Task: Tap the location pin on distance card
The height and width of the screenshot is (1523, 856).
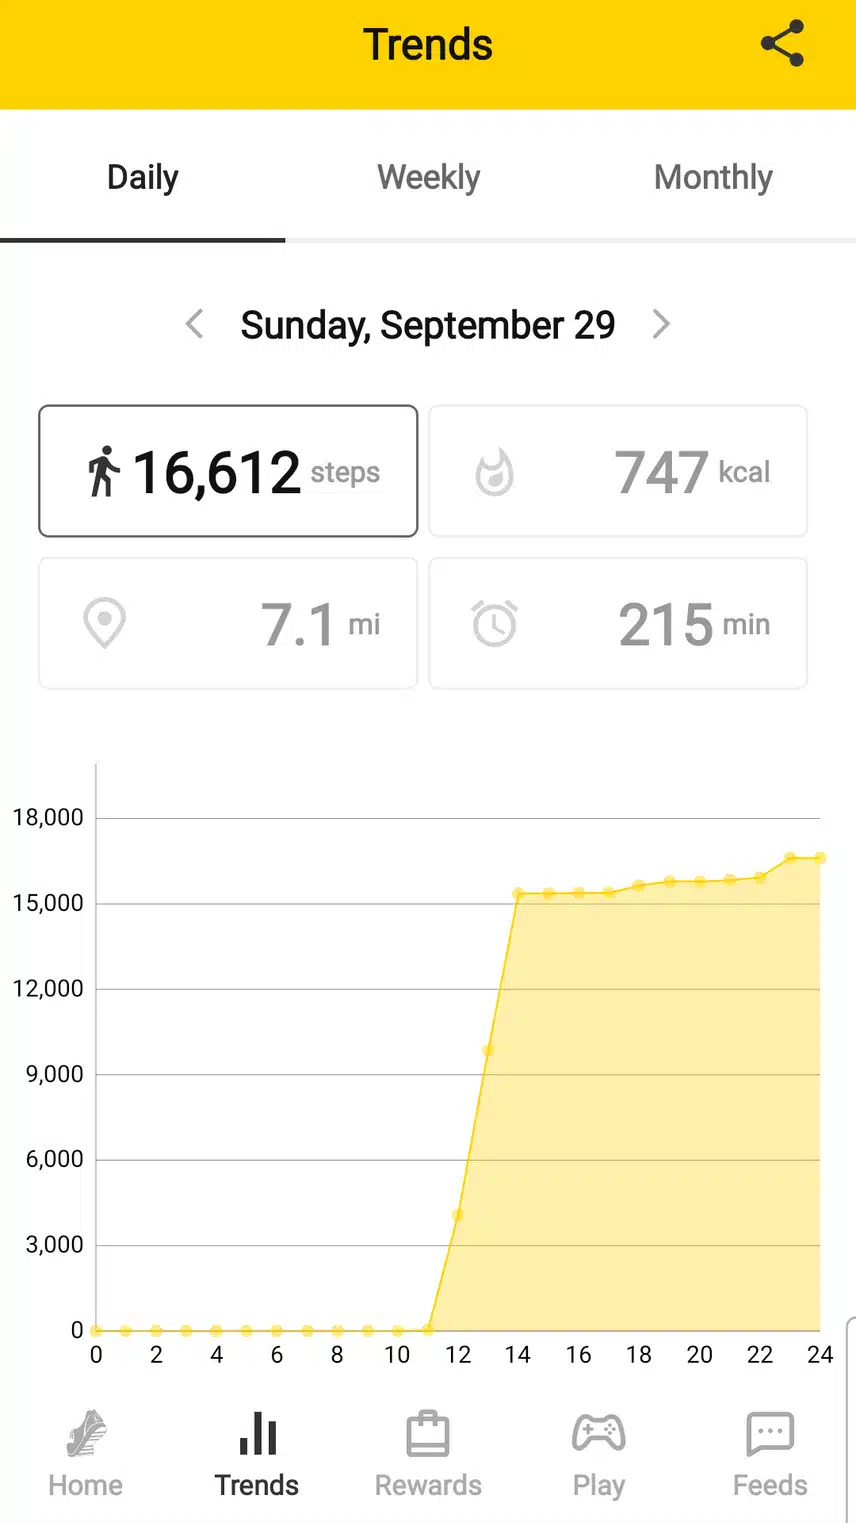Action: pos(104,623)
